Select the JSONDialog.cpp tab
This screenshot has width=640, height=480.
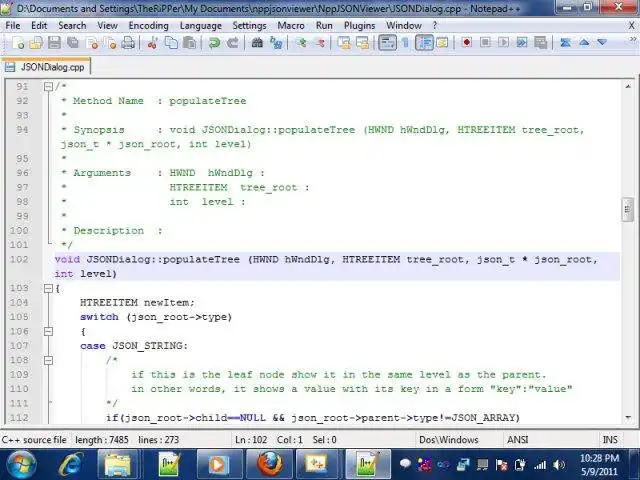click(46, 67)
